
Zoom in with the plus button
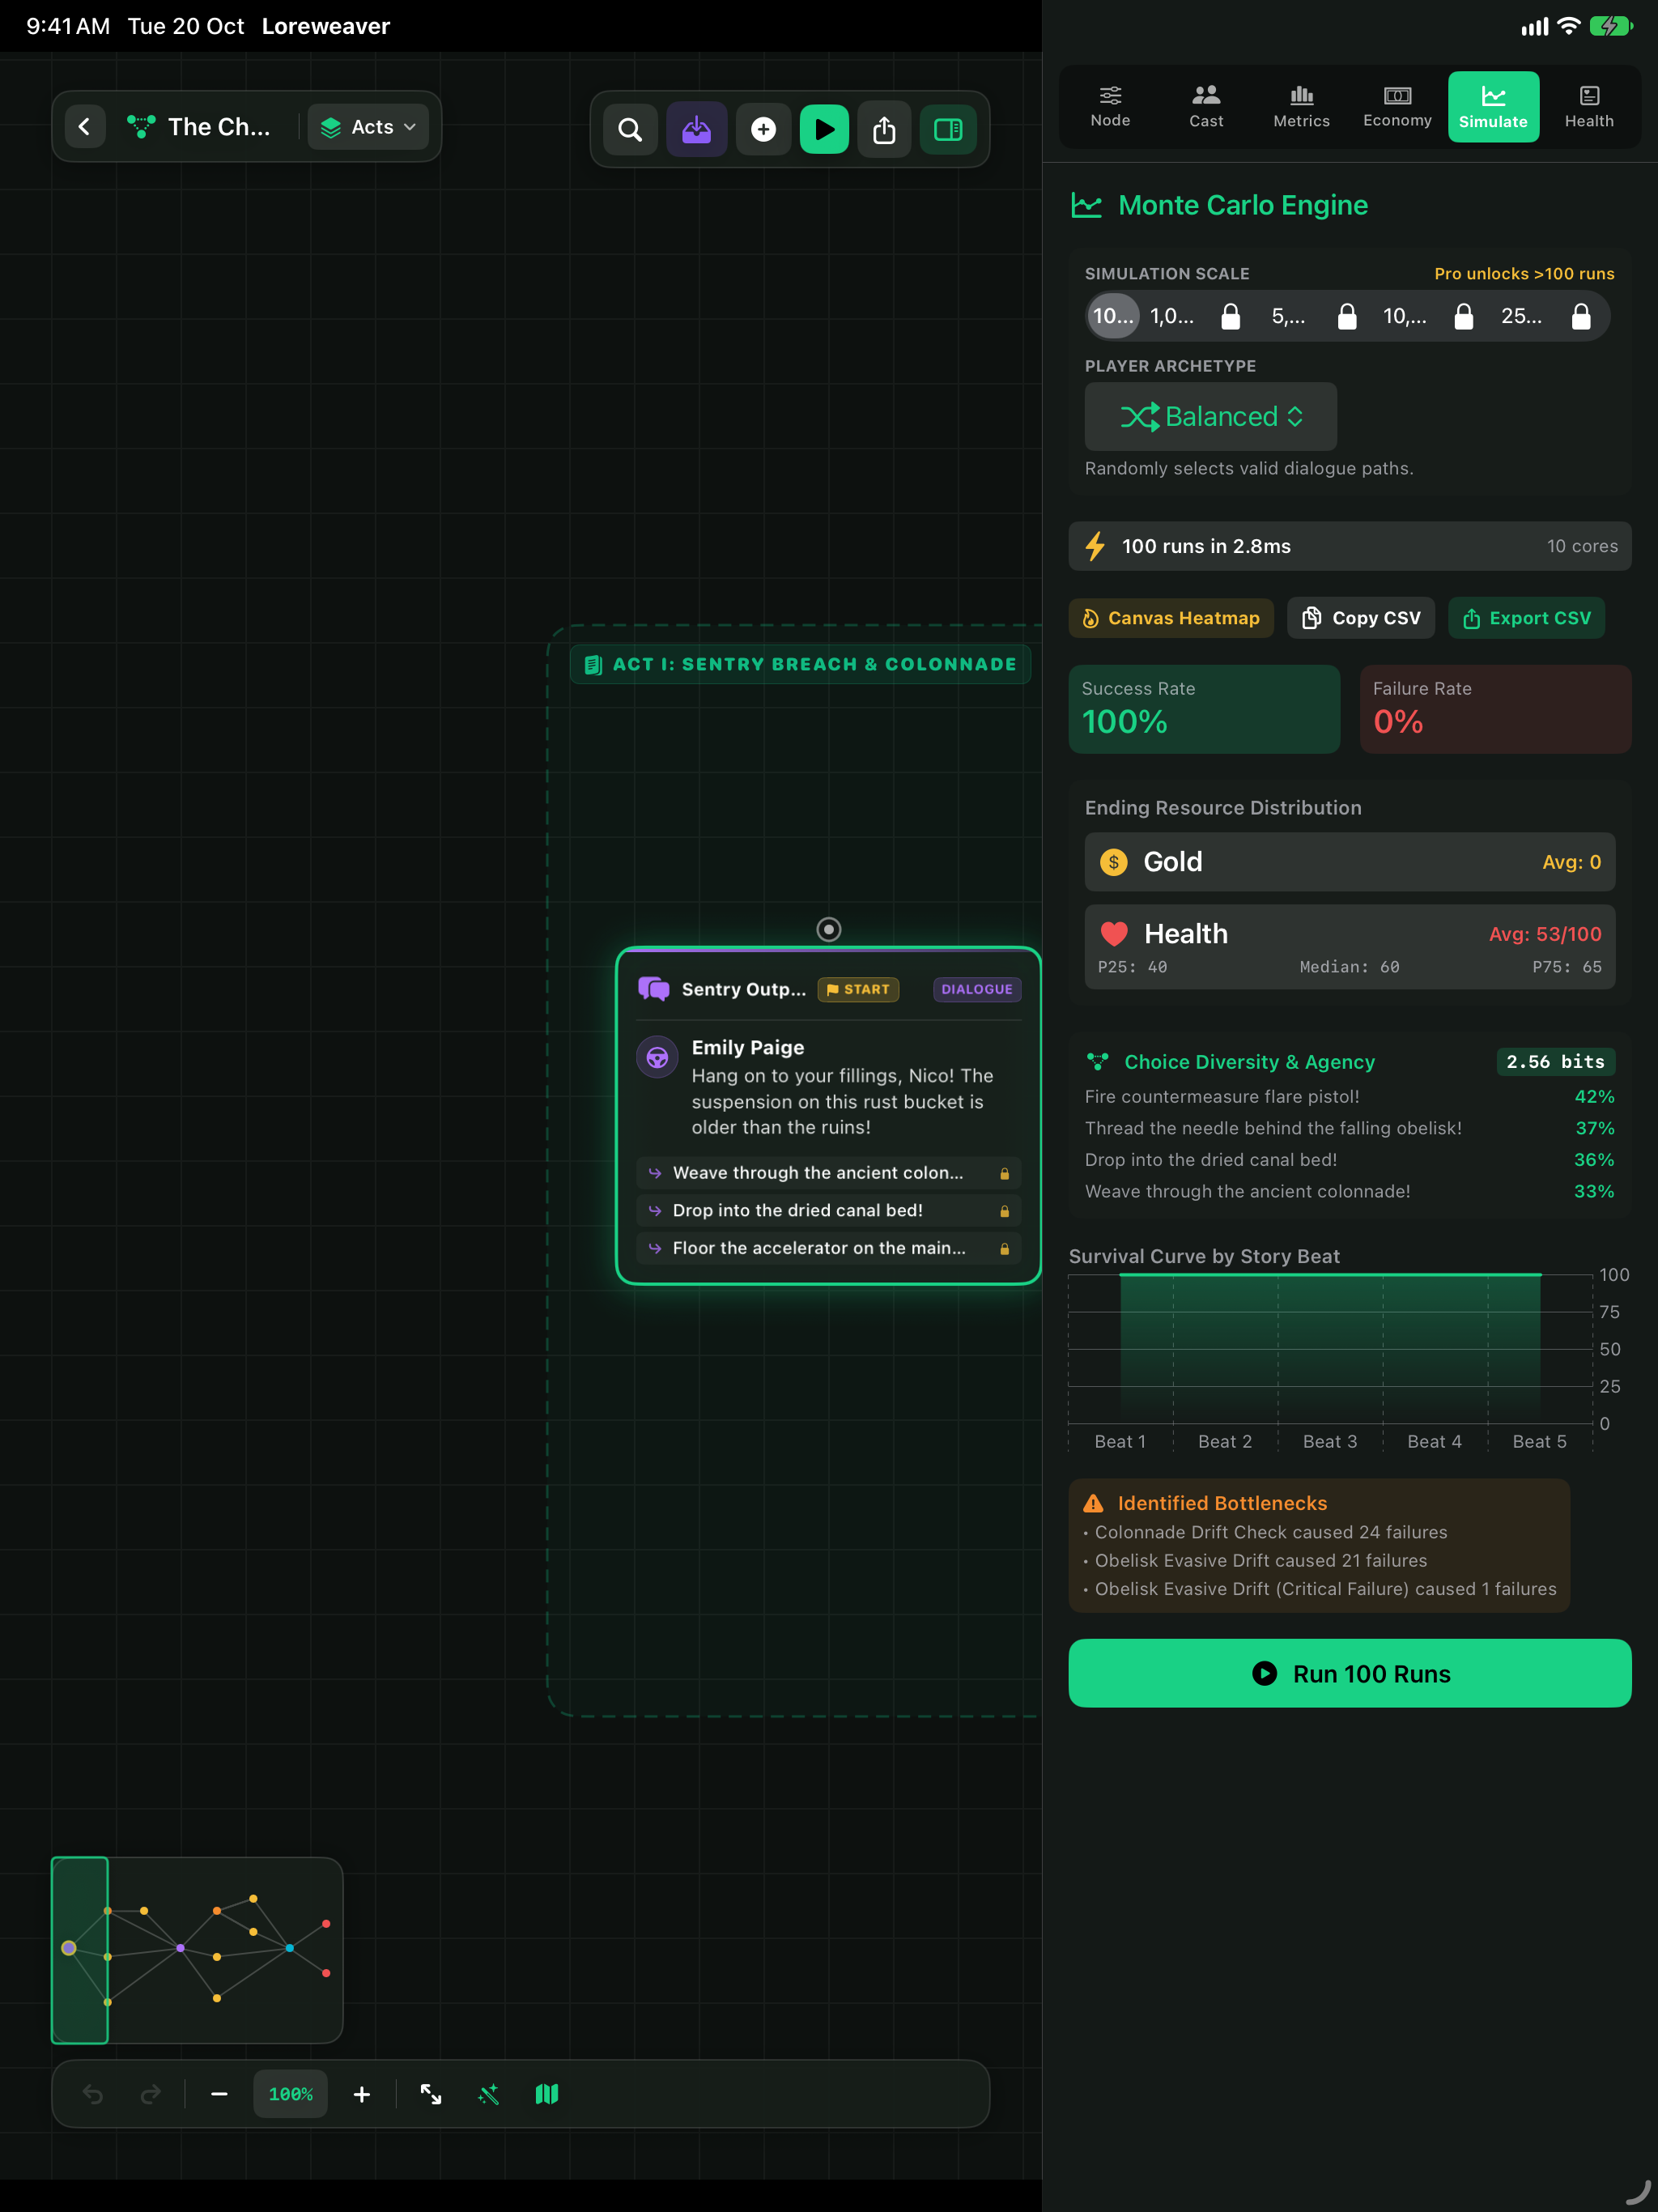coord(362,2093)
